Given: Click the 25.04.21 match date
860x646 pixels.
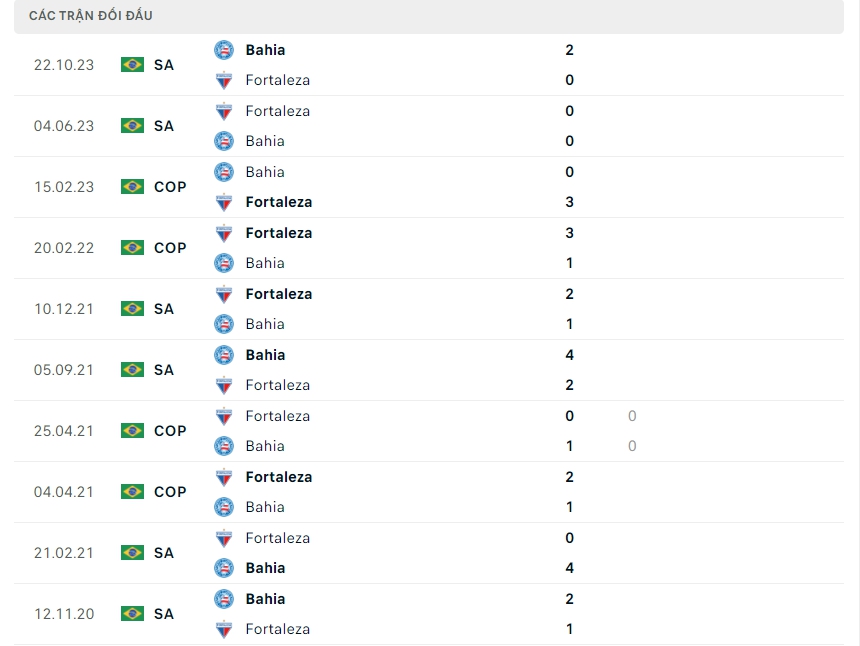Looking at the screenshot, I should 64,431.
